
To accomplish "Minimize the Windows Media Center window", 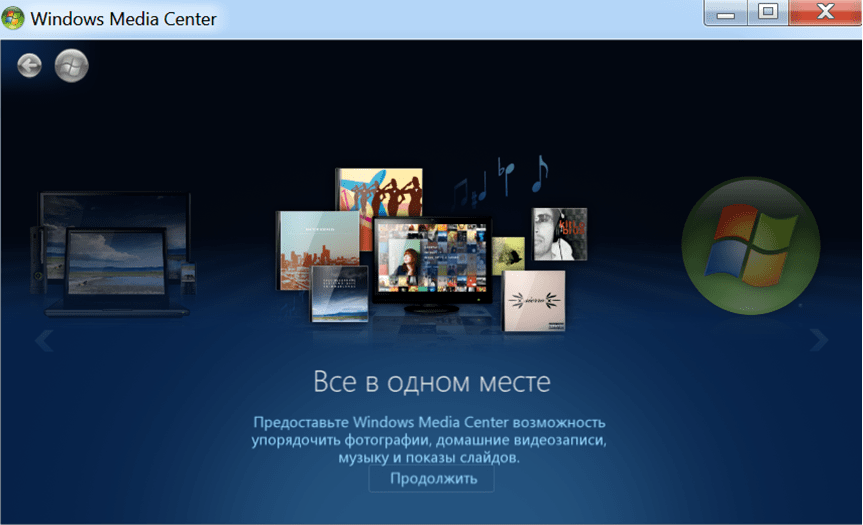I will coord(726,14).
